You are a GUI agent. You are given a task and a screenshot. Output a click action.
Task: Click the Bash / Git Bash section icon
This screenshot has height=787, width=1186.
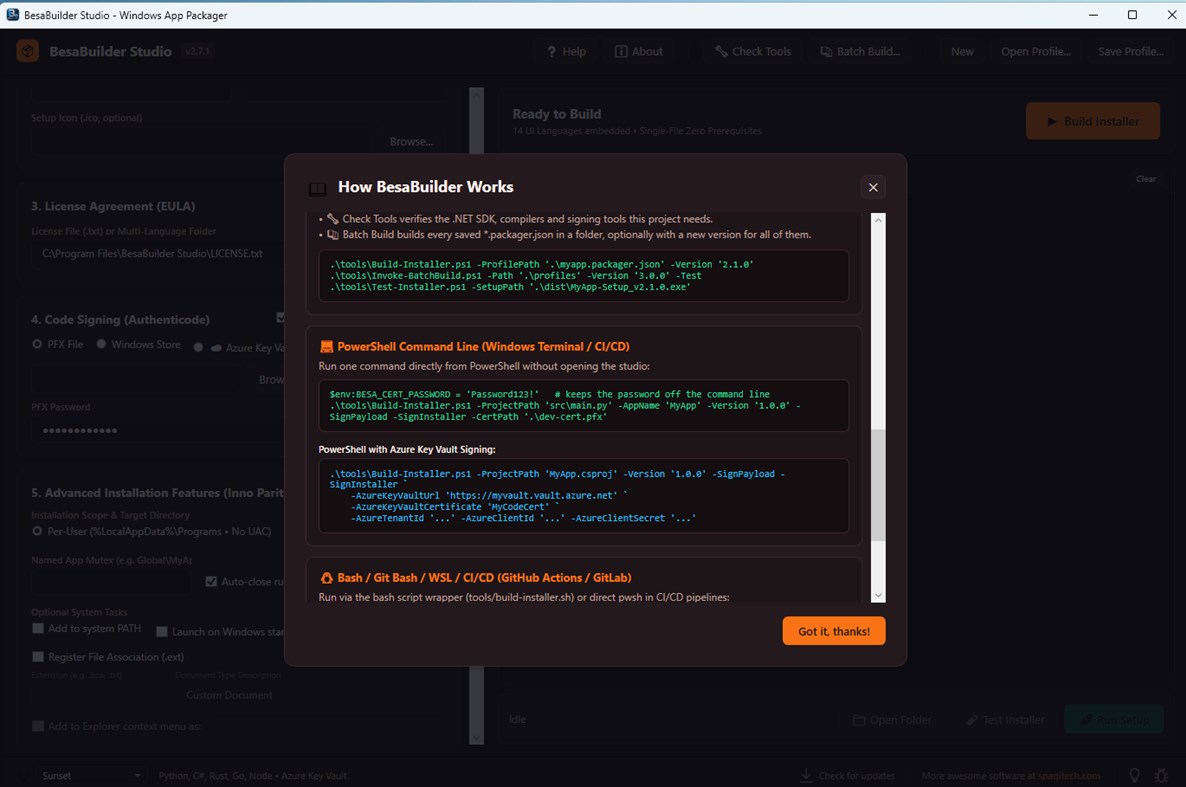coord(327,578)
